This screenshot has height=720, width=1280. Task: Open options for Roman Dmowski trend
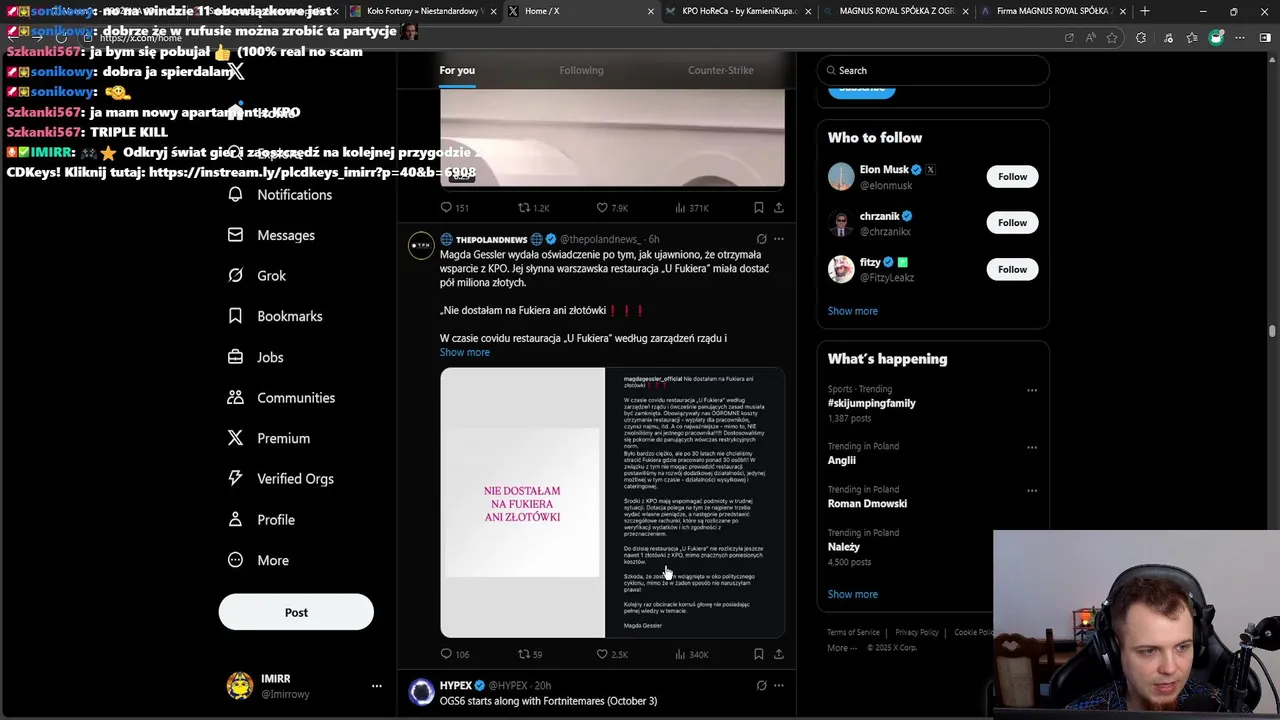pyautogui.click(x=1032, y=491)
